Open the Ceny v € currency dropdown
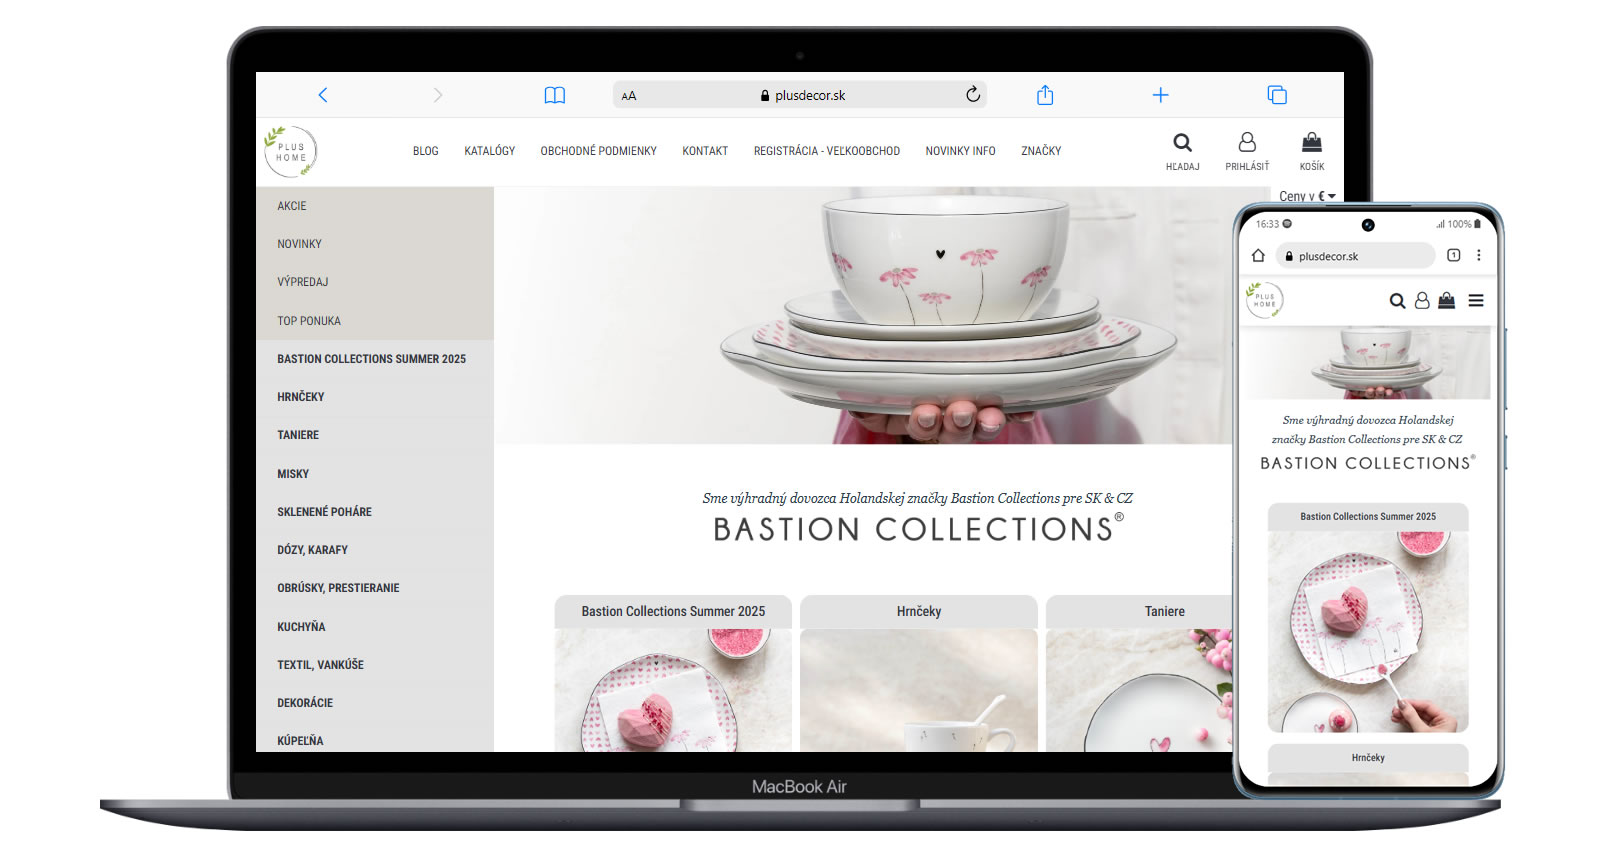This screenshot has width=1600, height=859. point(1307,196)
